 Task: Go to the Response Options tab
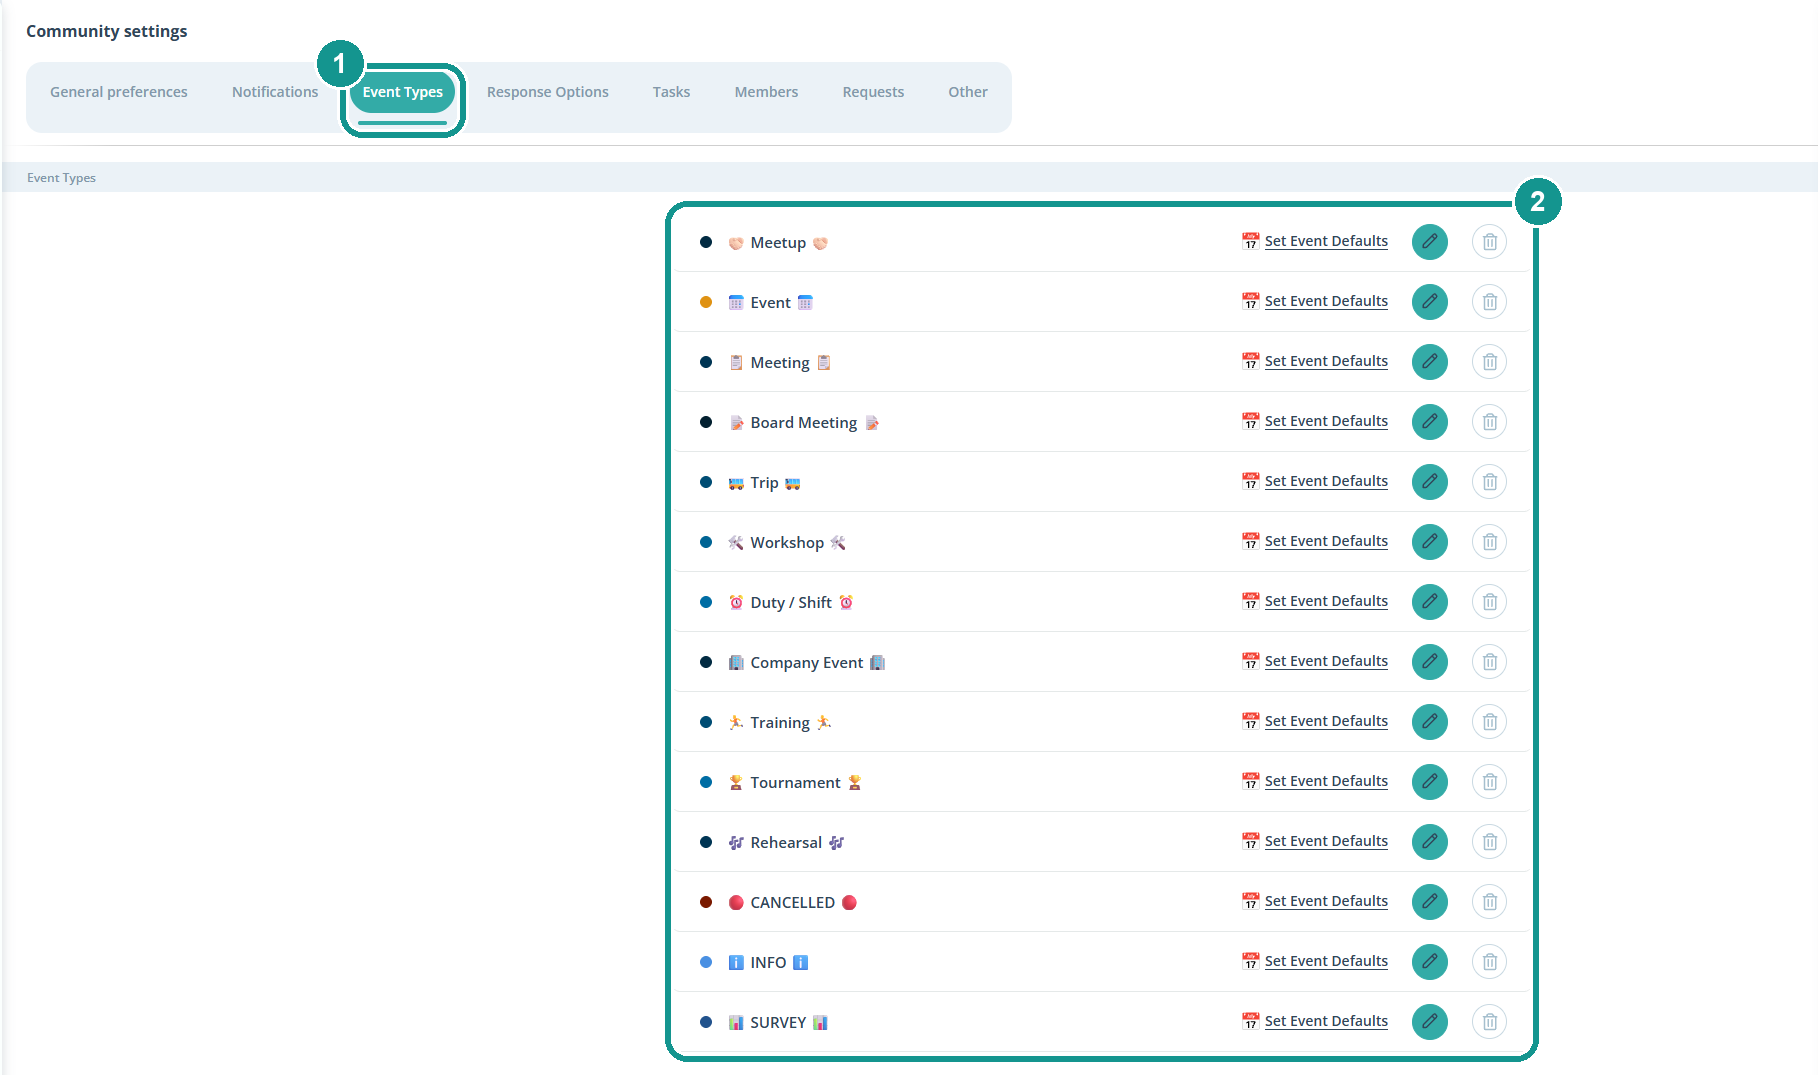pos(548,92)
